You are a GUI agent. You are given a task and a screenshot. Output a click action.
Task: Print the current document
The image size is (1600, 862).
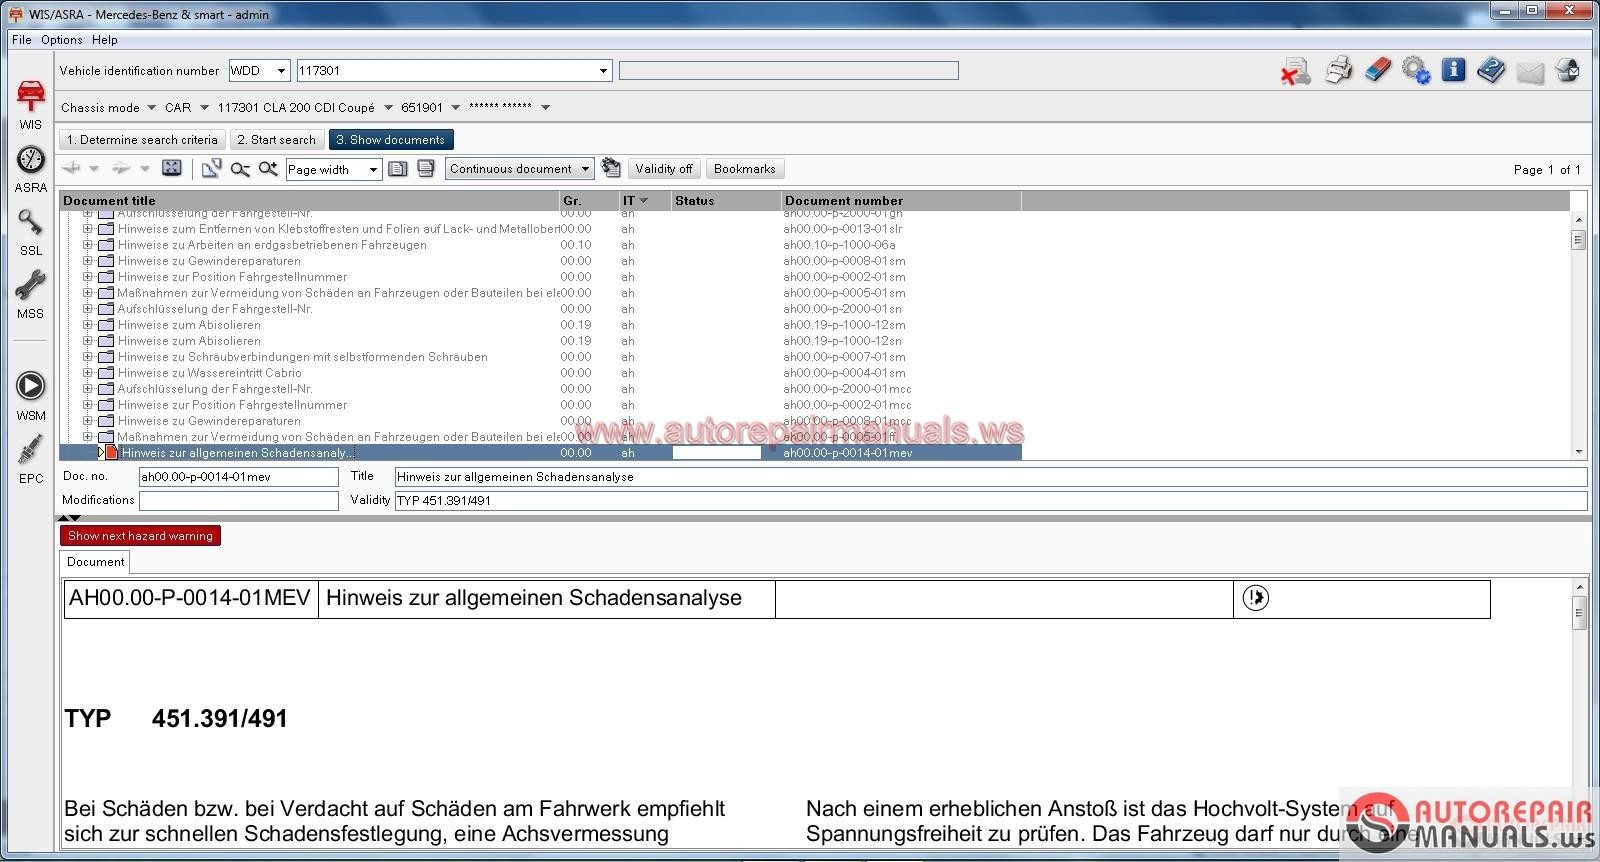pyautogui.click(x=1338, y=70)
